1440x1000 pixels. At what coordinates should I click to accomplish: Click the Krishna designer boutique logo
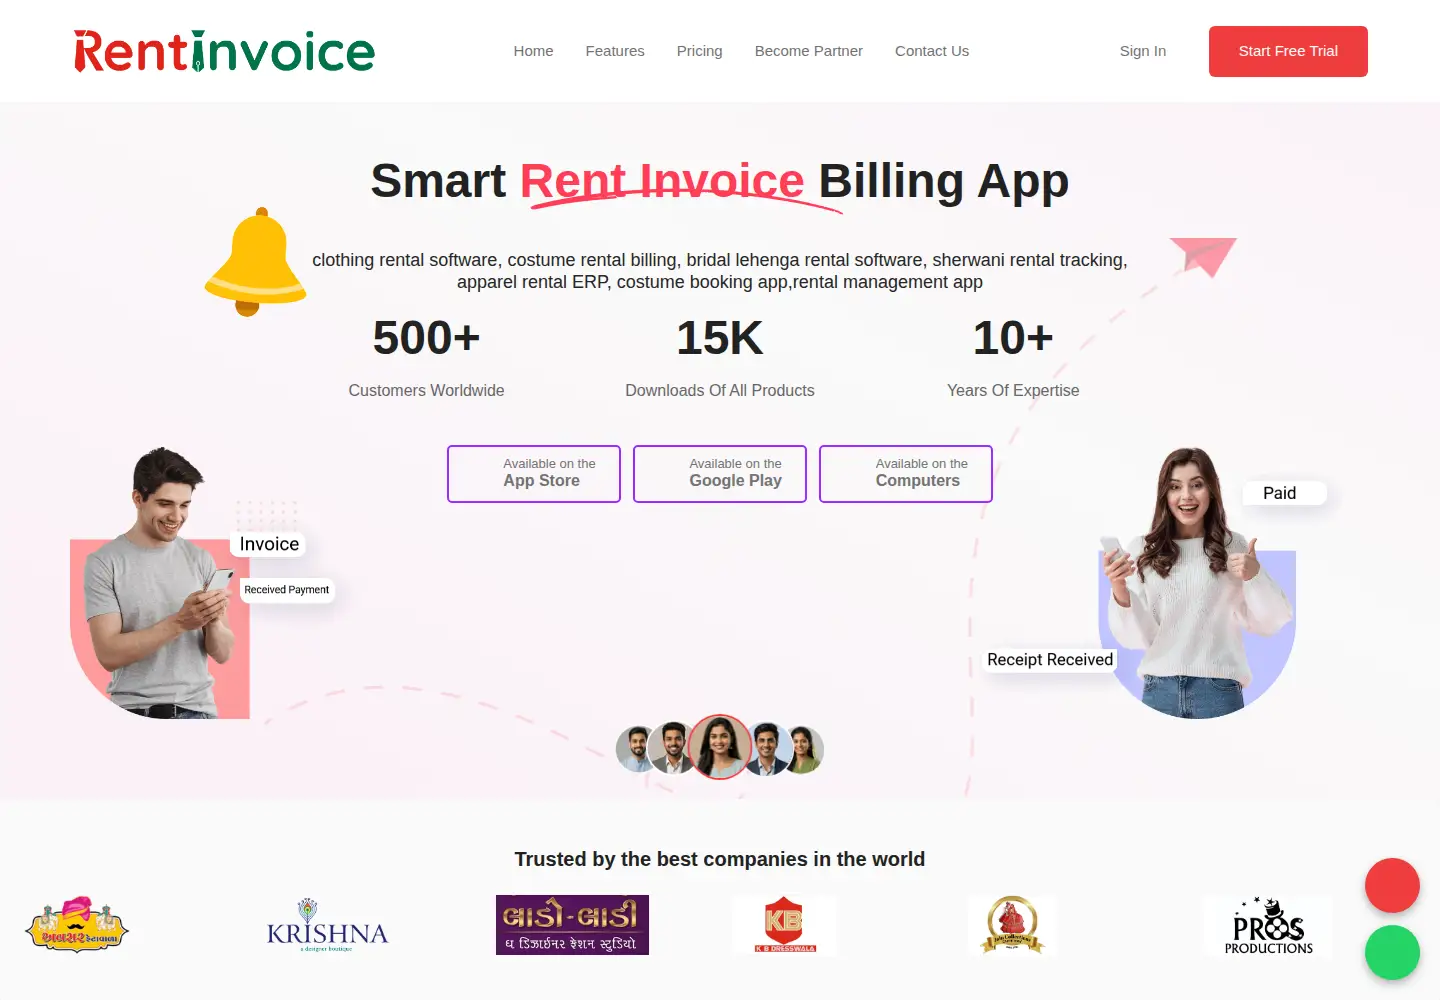point(327,926)
